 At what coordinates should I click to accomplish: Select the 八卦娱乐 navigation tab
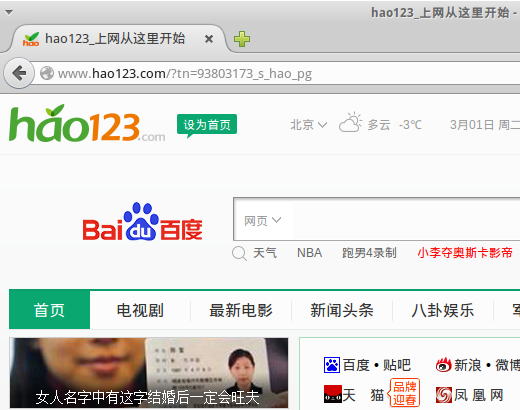(443, 310)
